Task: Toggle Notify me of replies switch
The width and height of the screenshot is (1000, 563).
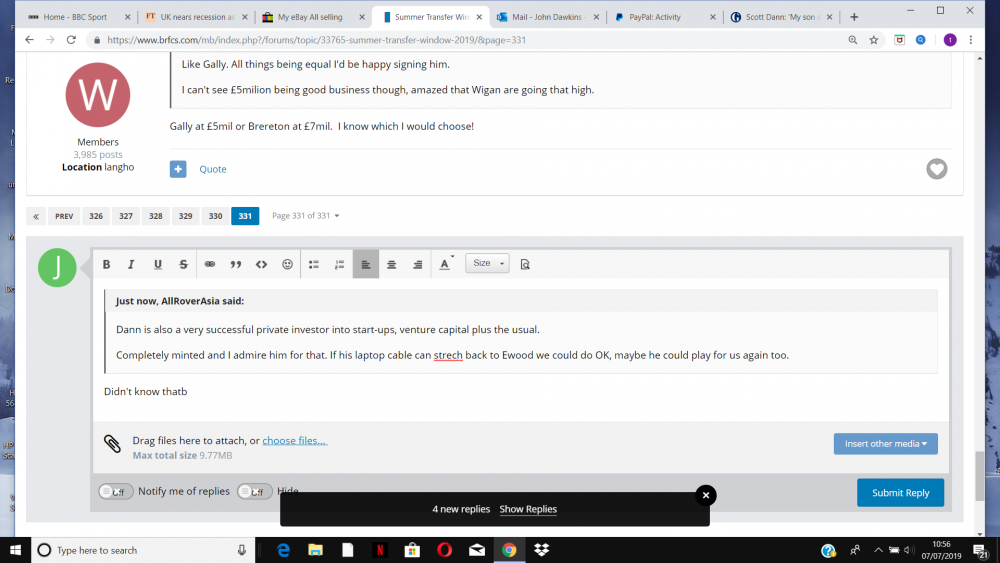Action: [x=116, y=491]
